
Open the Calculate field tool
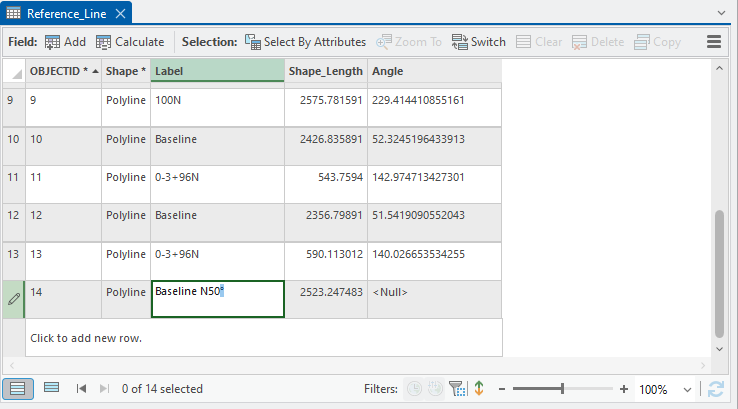point(130,42)
